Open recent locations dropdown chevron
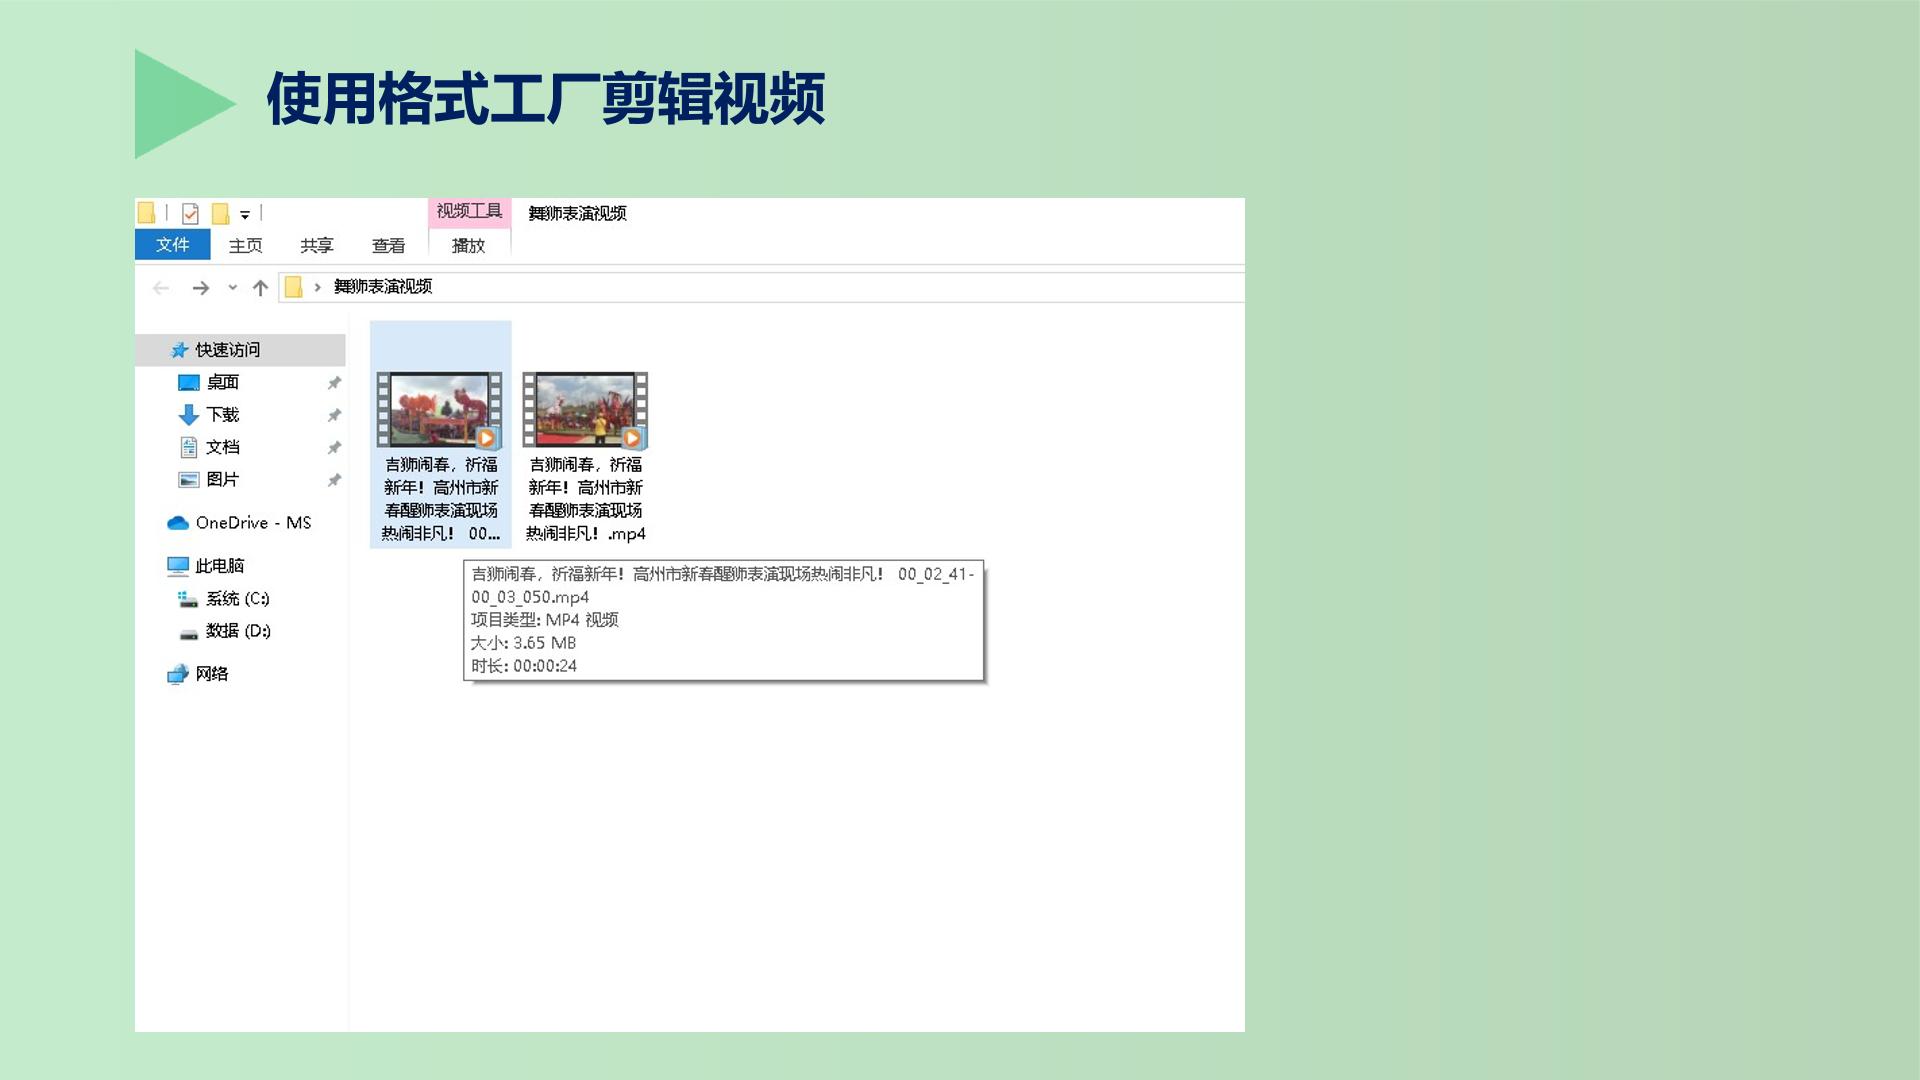Image resolution: width=1920 pixels, height=1080 pixels. 232,288
